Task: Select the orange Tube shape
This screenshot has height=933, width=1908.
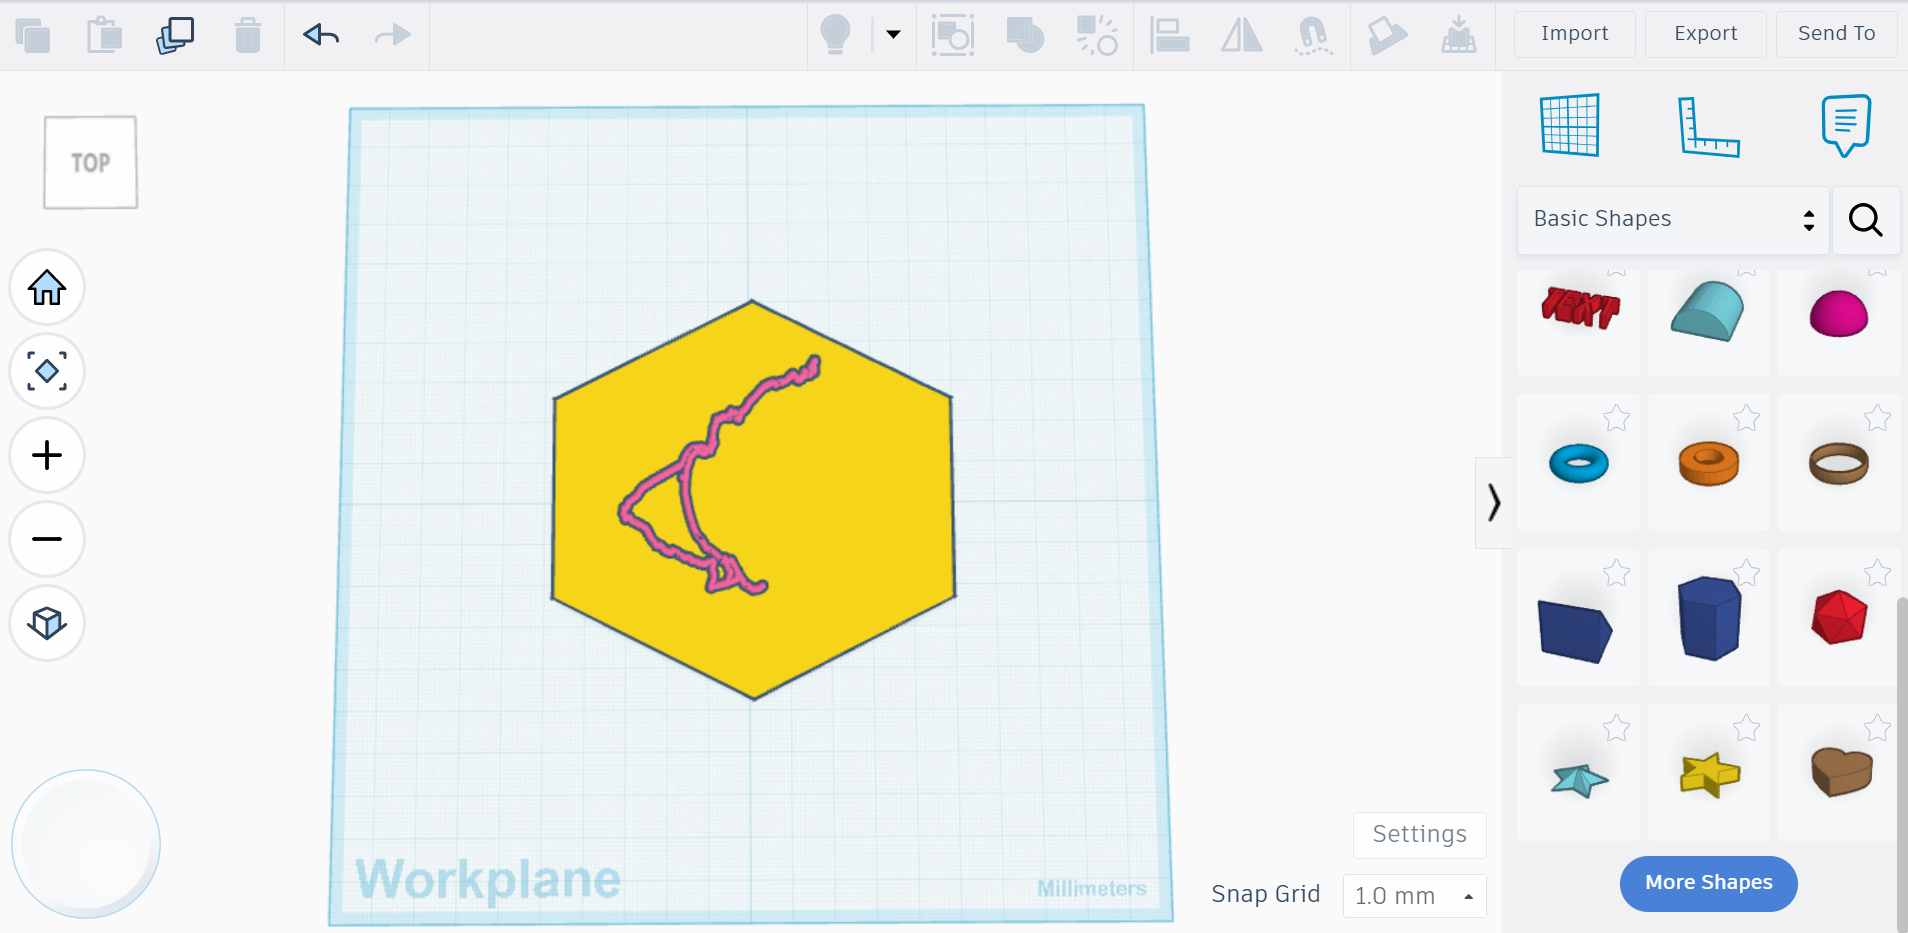Action: pos(1709,463)
